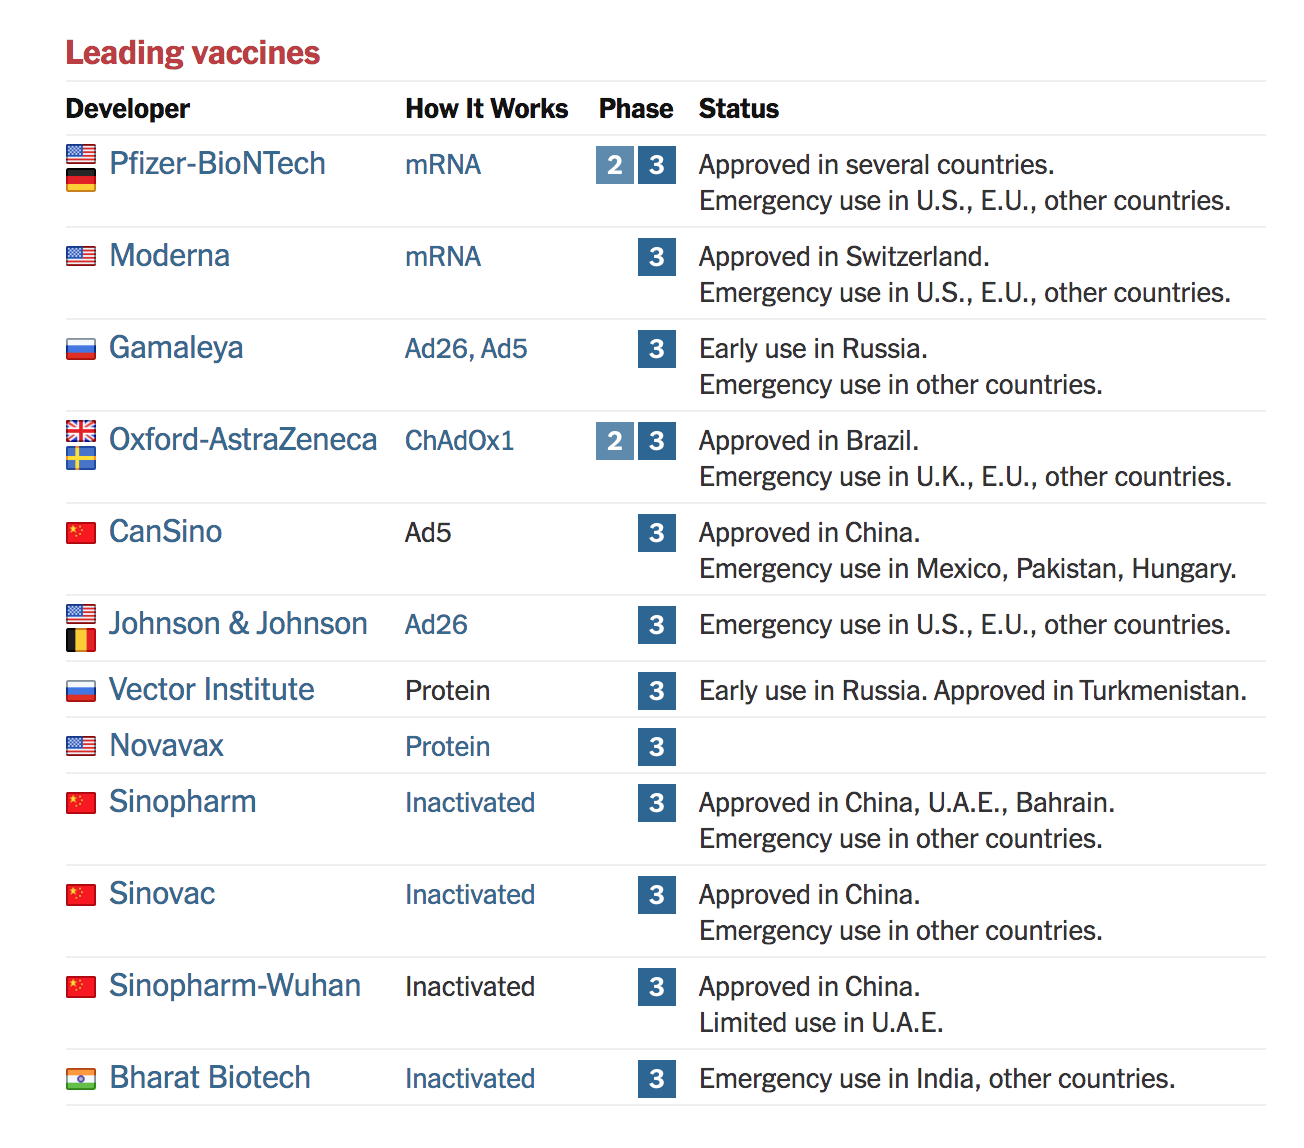This screenshot has width=1304, height=1148.
Task: Open the Johnson & Johnson link
Action: coord(238,623)
